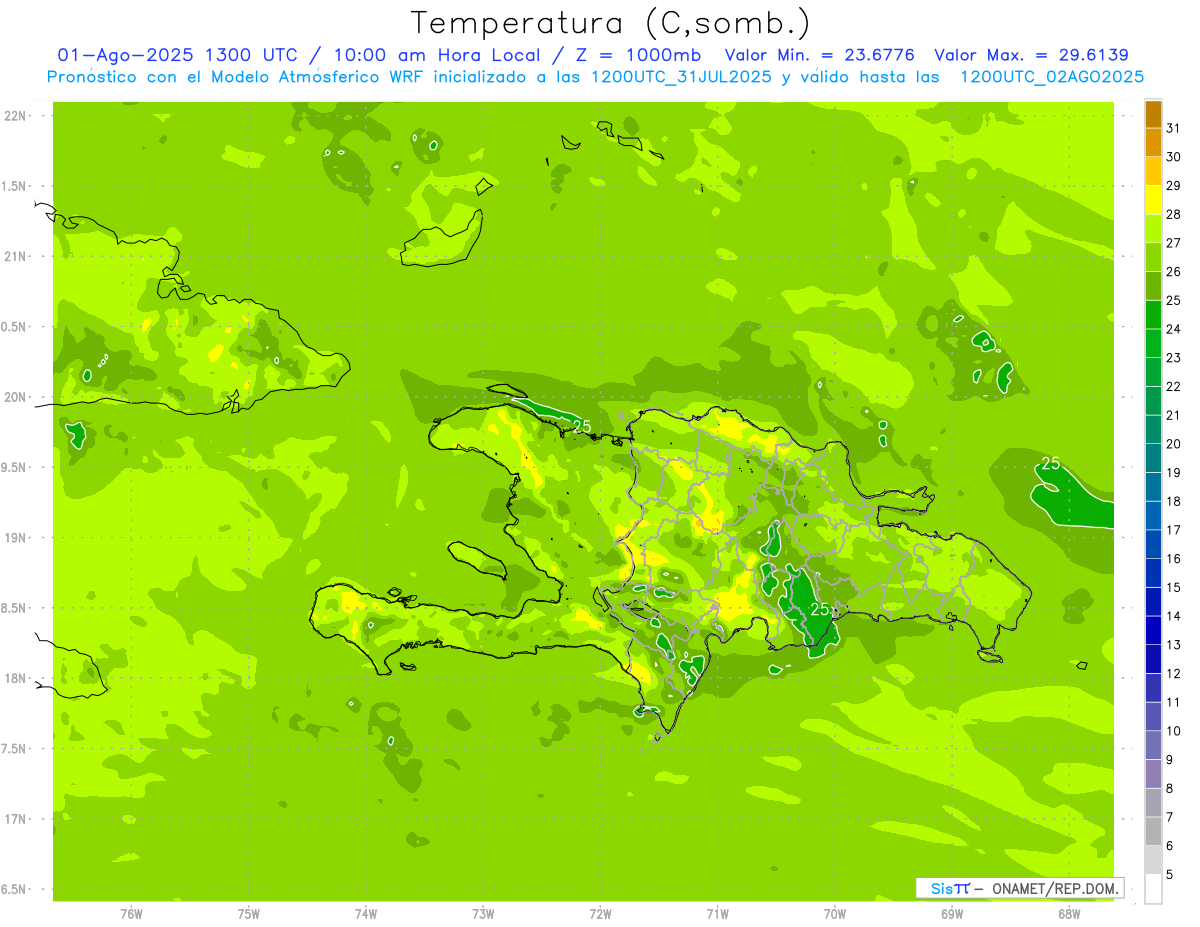This screenshot has height=927, width=1200.
Task: Select the 'Valor Max. = 29.6139' value
Action: tap(1031, 55)
